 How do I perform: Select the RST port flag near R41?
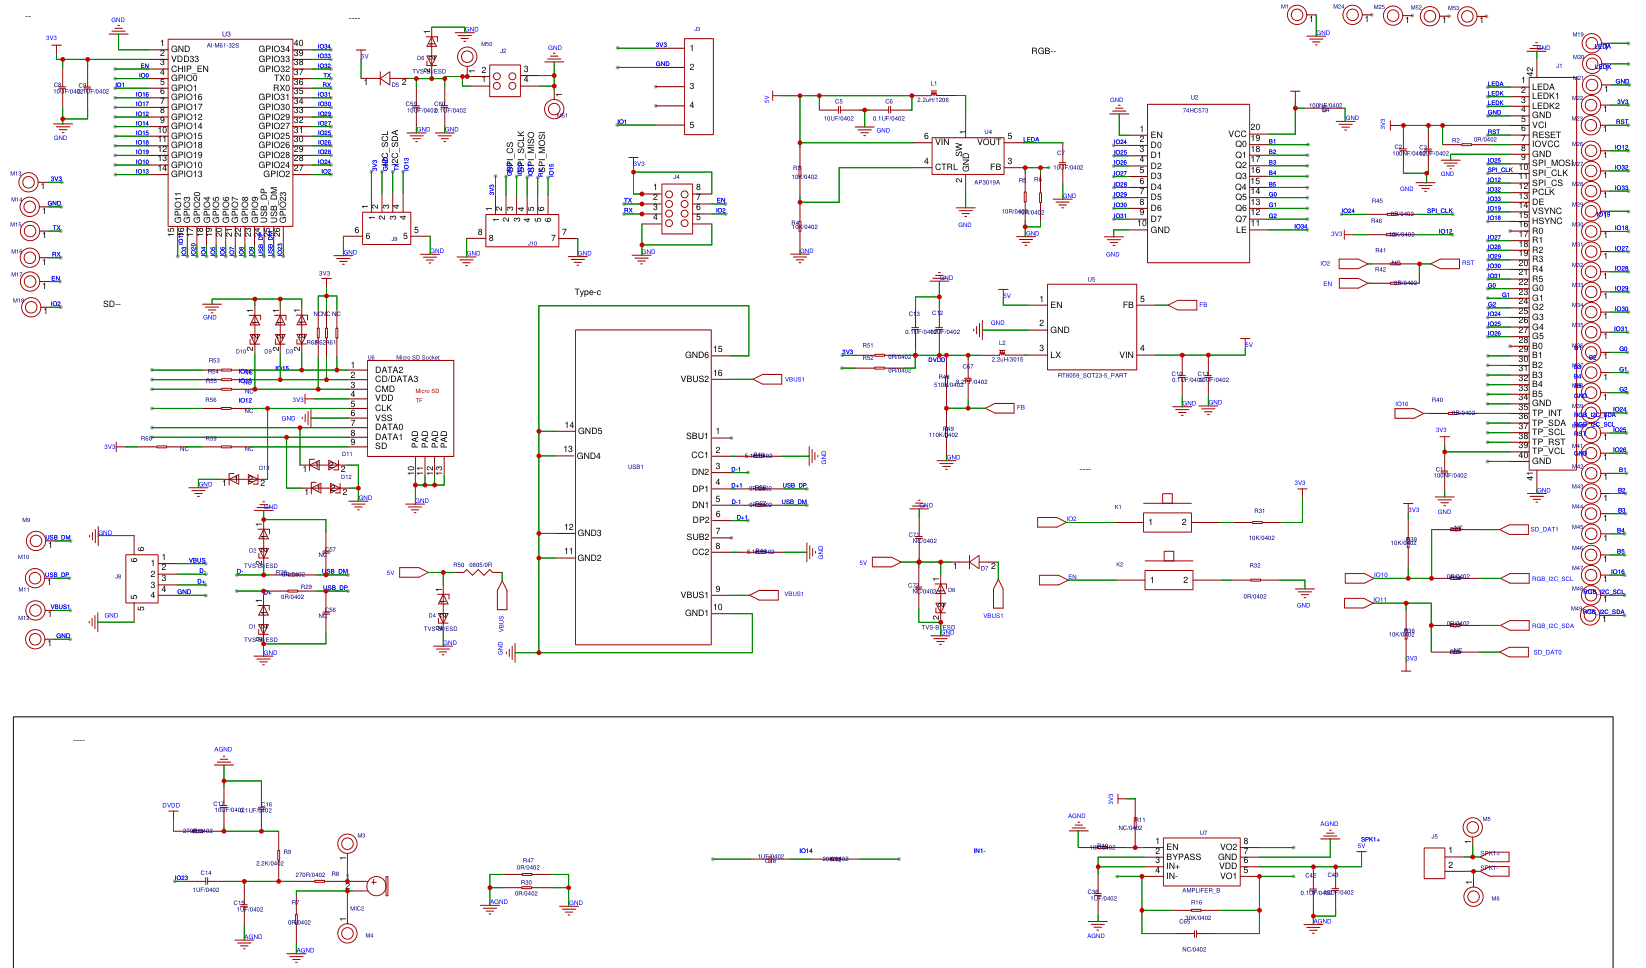point(1446,264)
